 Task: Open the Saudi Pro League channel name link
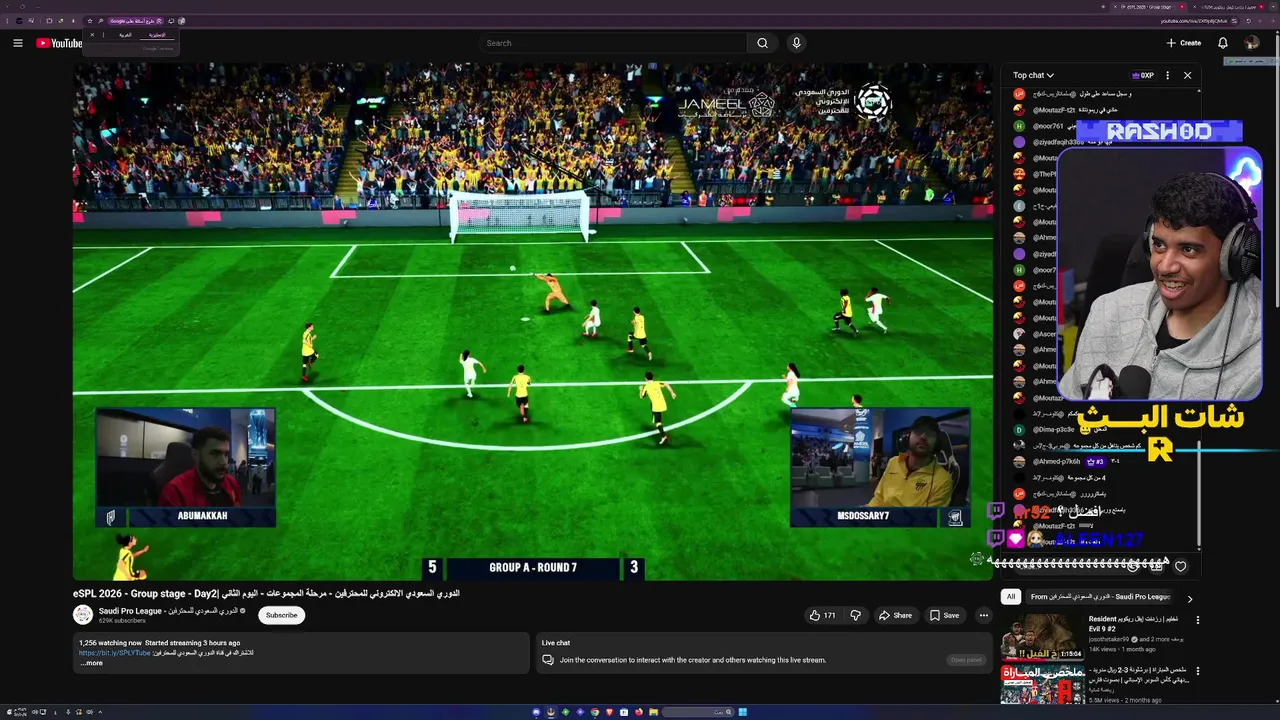click(168, 610)
